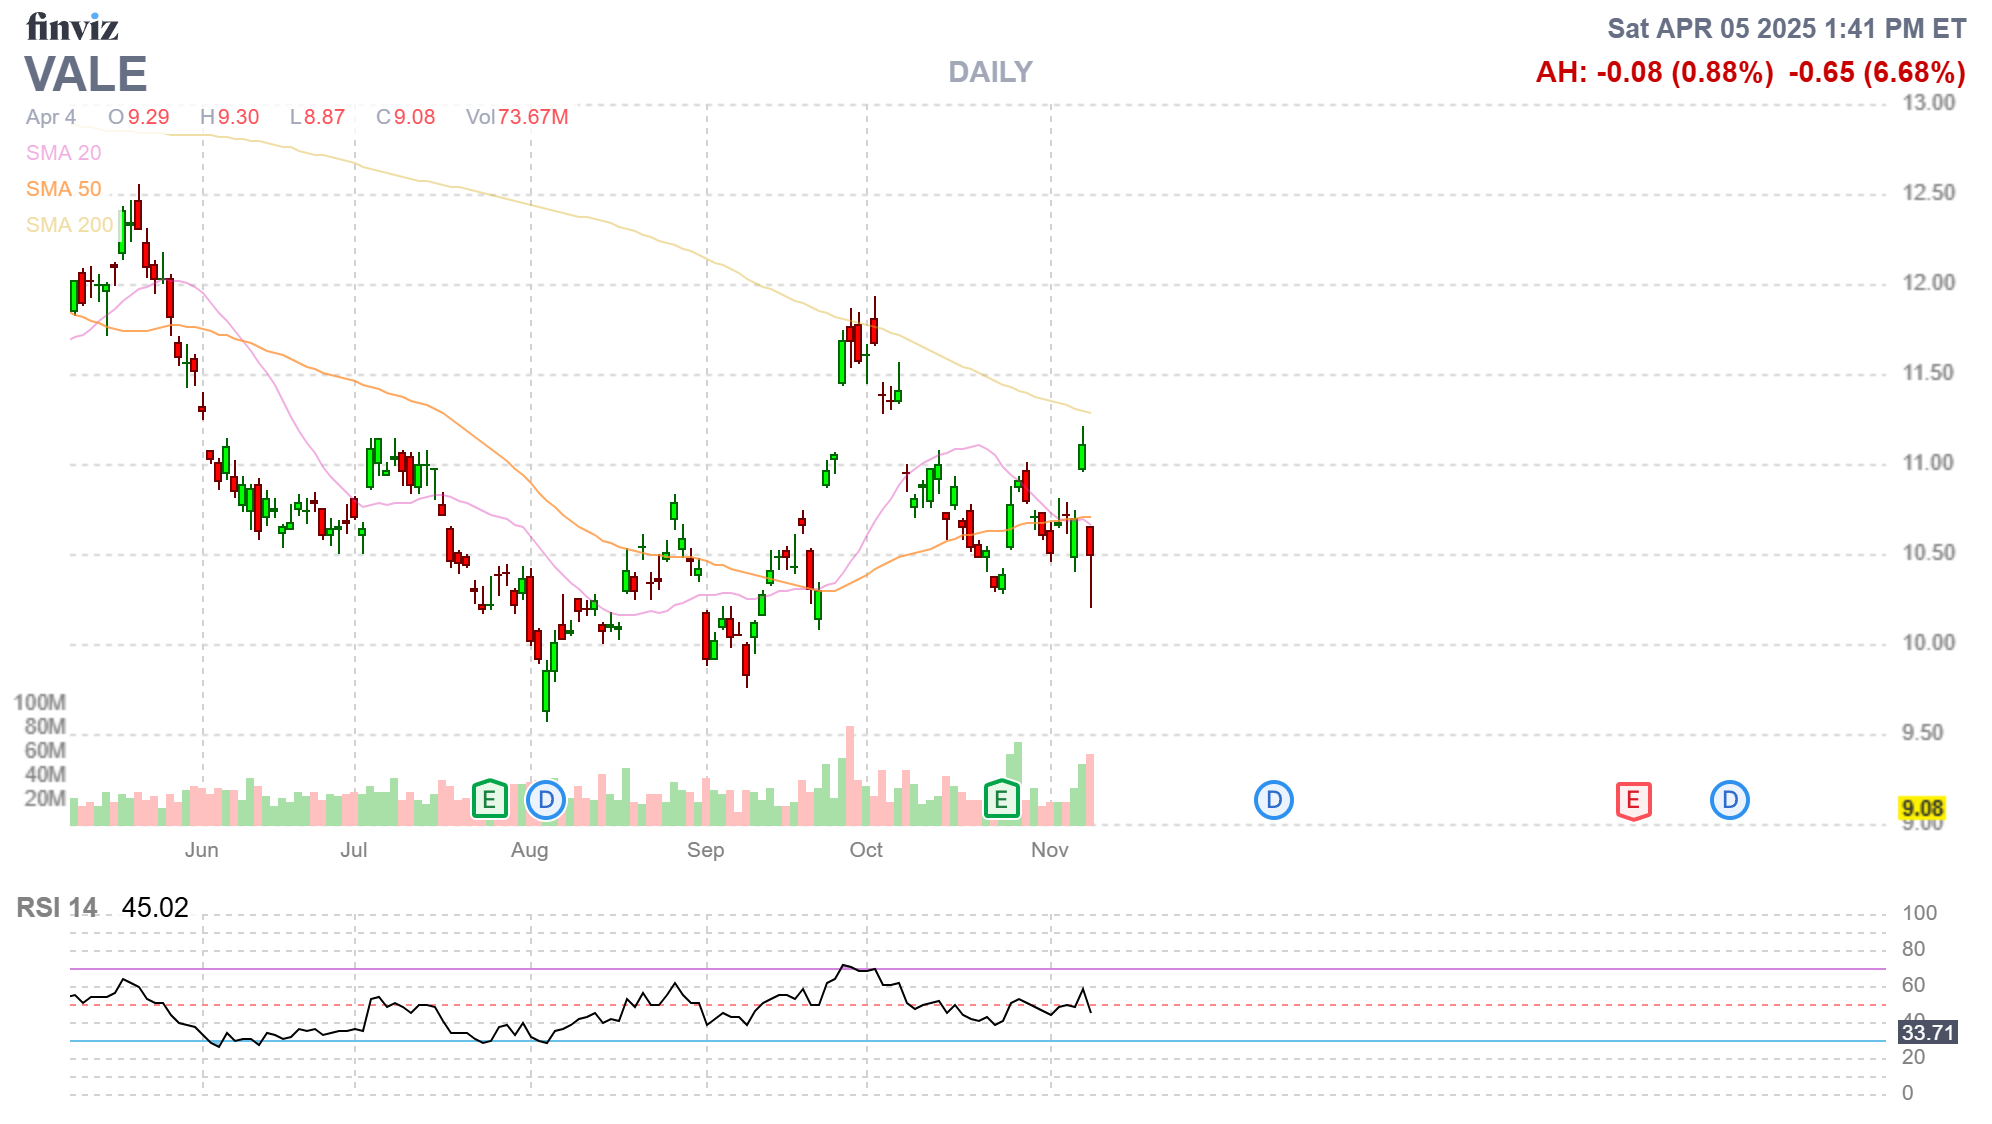Click the finviz logo
The height and width of the screenshot is (1124, 1992).
(x=72, y=27)
